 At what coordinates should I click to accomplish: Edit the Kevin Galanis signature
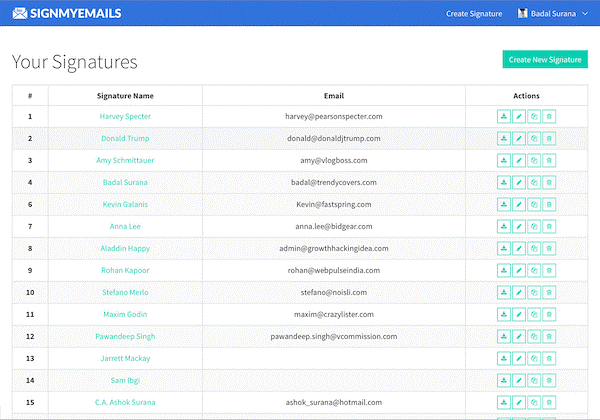coord(519,205)
